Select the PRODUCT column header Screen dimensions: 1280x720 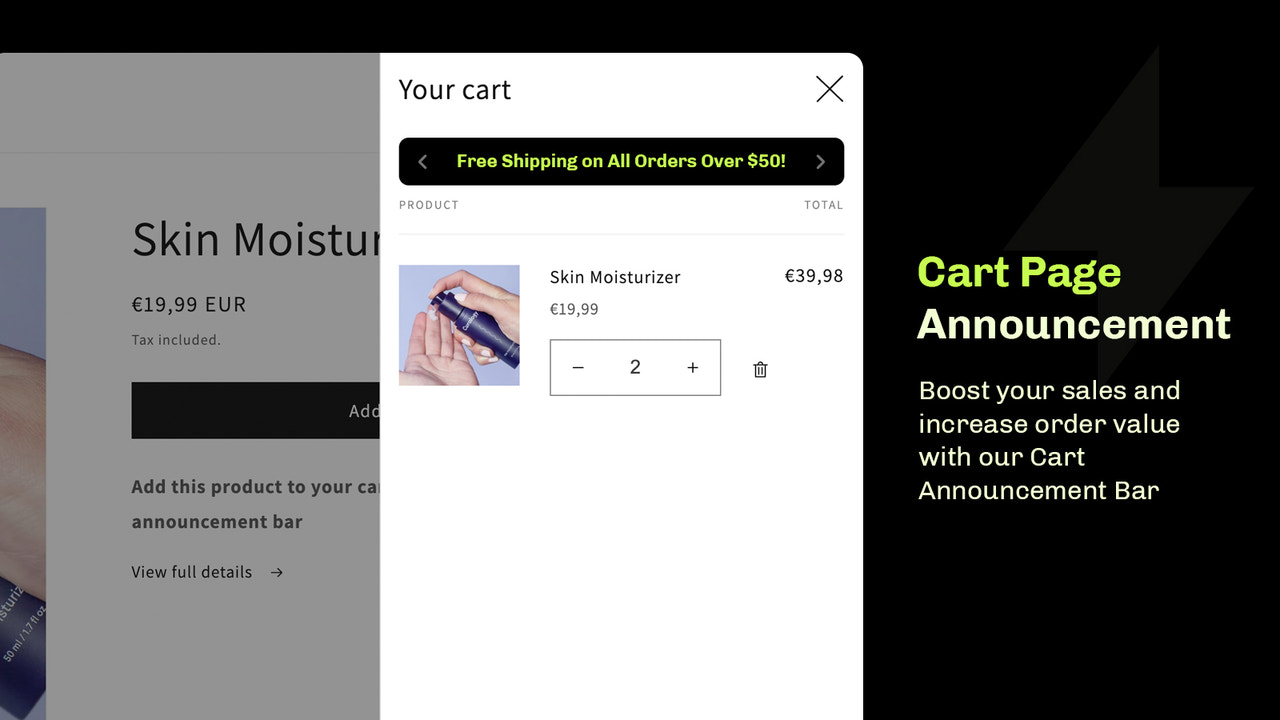coord(429,204)
